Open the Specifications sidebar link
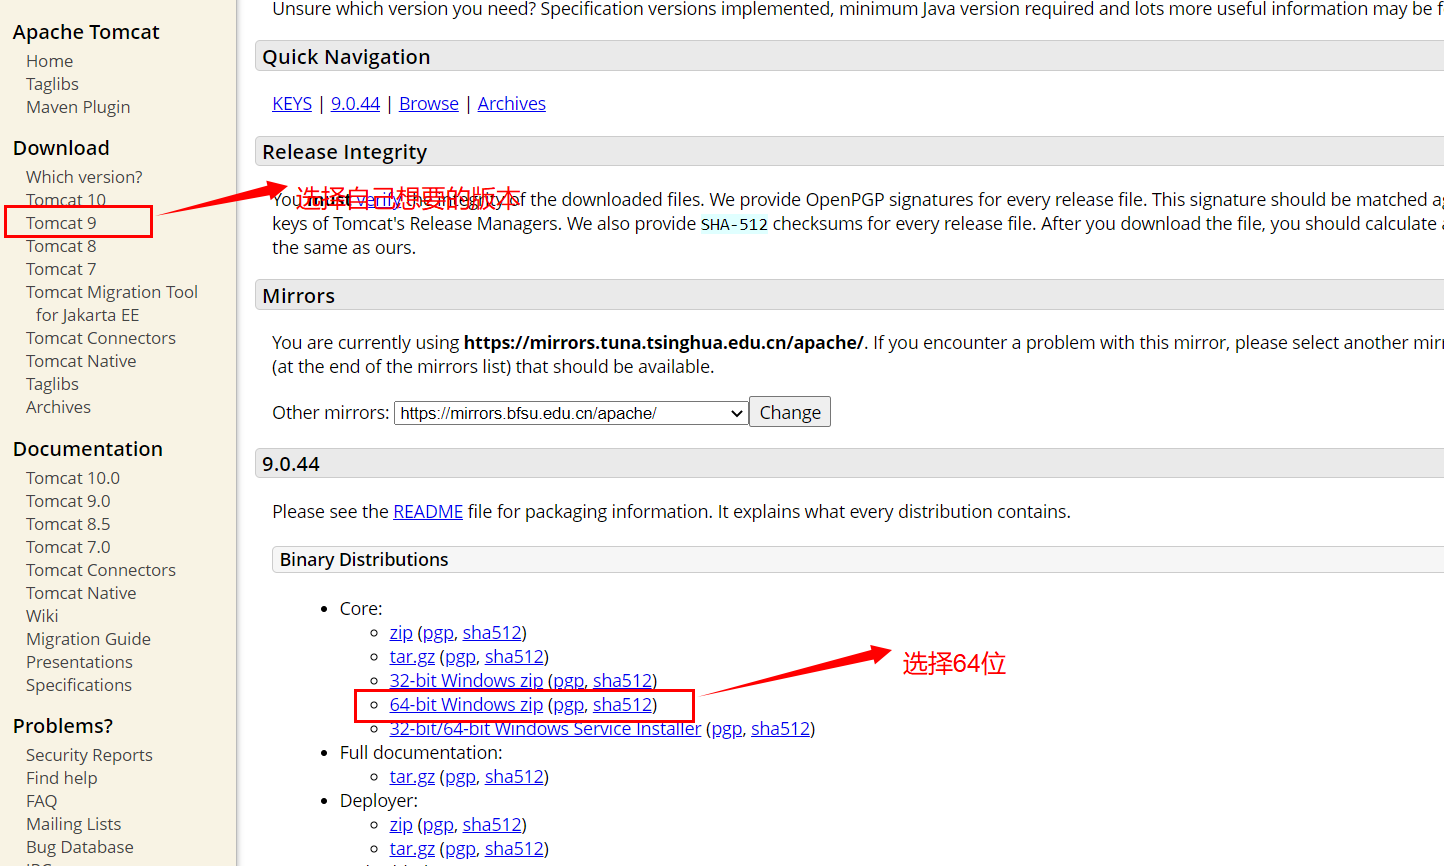The height and width of the screenshot is (866, 1444). (x=79, y=685)
